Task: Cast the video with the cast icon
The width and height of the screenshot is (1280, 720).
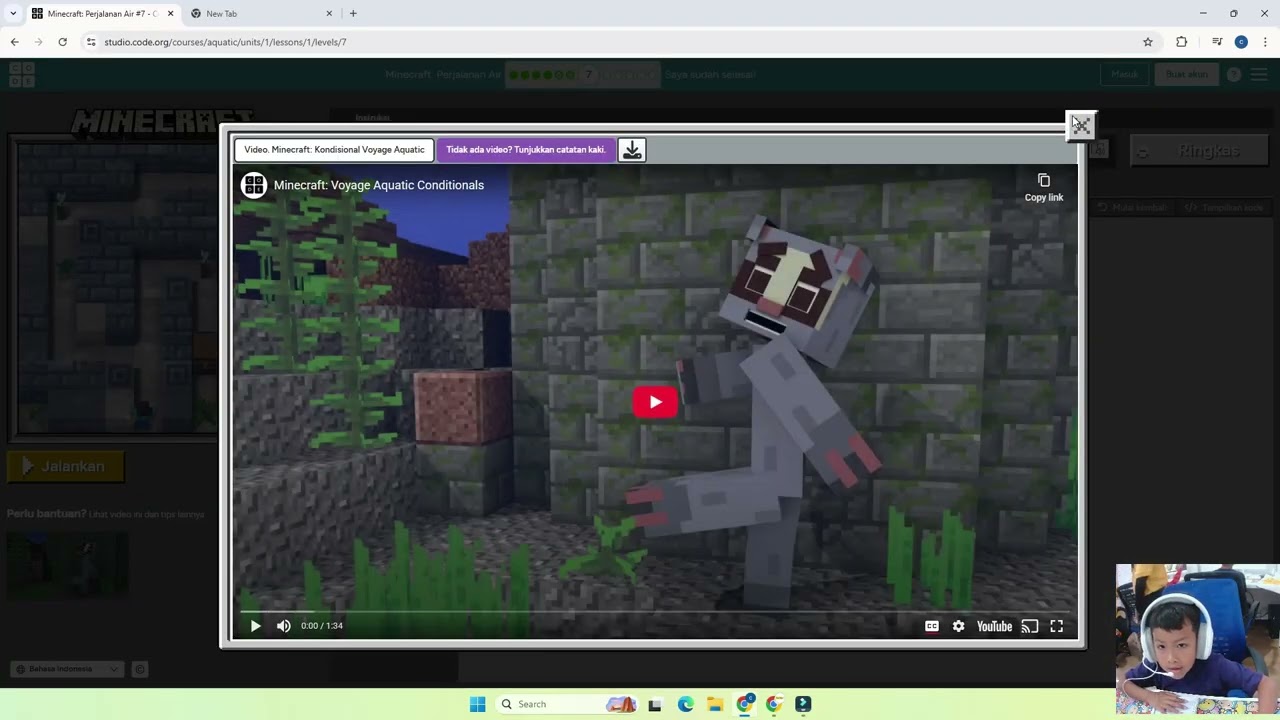Action: click(1030, 626)
